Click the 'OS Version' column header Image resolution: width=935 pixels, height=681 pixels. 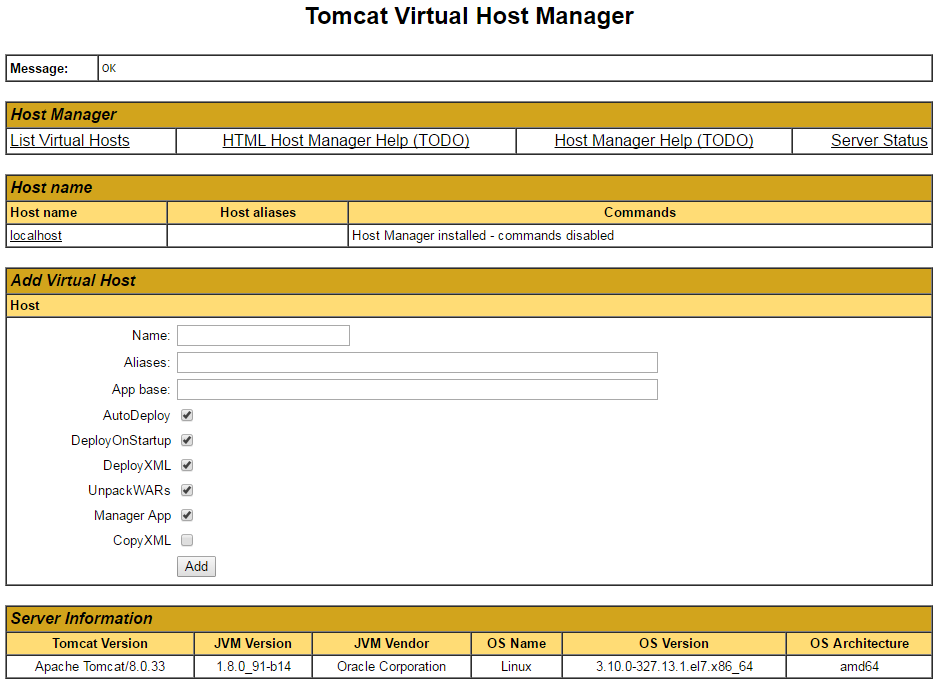tap(674, 643)
